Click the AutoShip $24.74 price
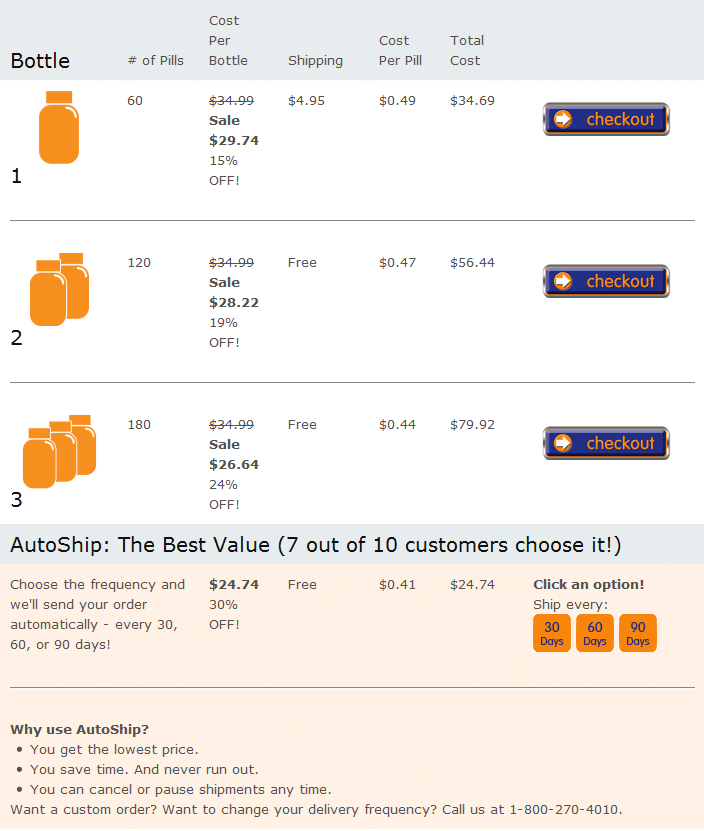This screenshot has height=831, width=704. (234, 585)
